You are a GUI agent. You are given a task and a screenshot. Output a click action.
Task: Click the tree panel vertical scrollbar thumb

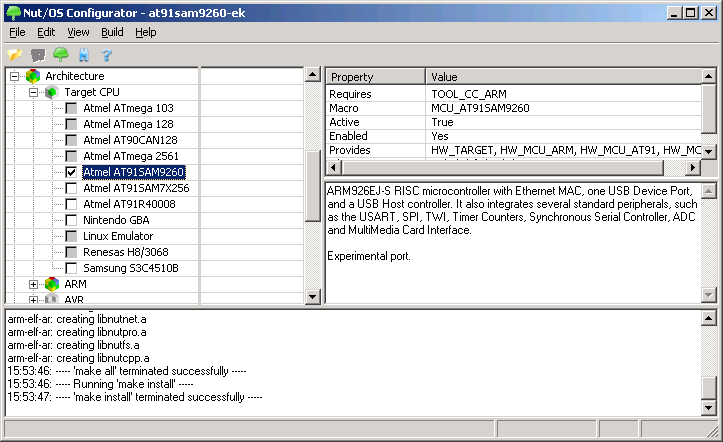coord(313,185)
